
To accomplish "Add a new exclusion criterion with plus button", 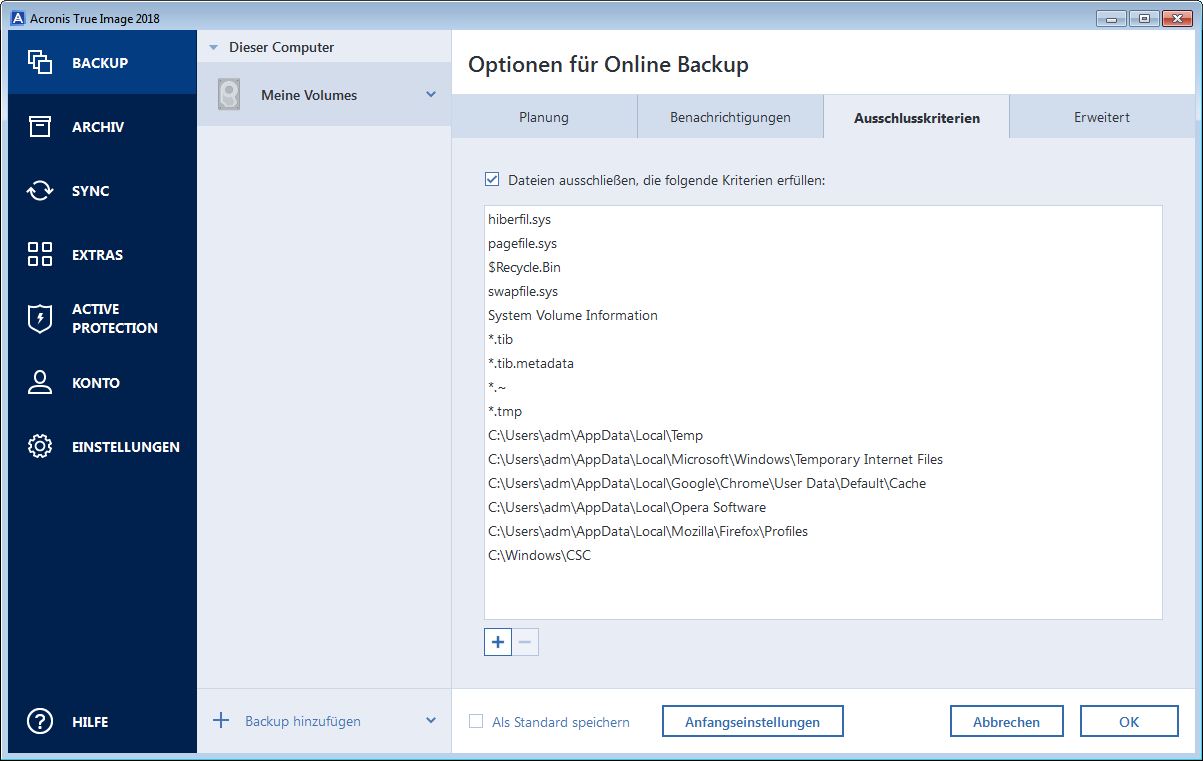I will tap(498, 642).
